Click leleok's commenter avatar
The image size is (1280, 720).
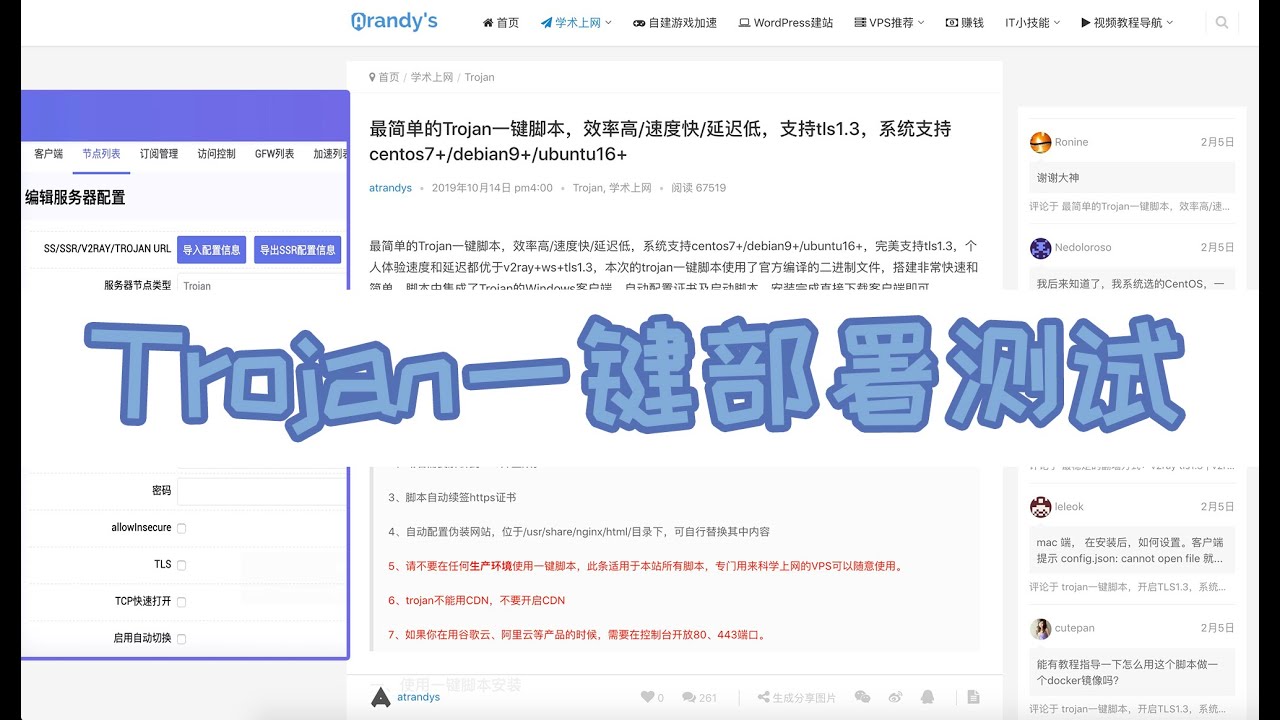(x=1040, y=507)
